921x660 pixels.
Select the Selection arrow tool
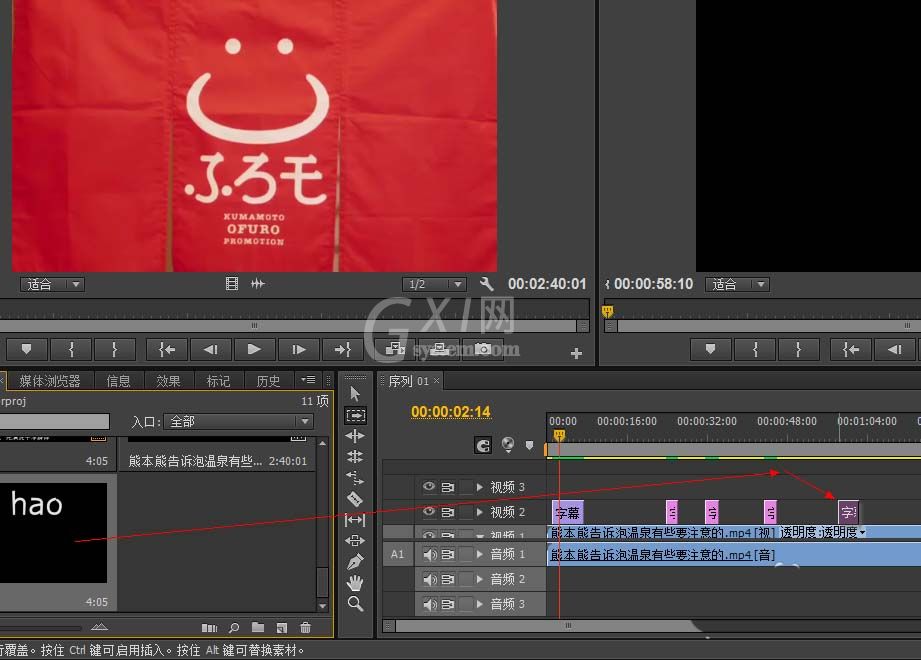point(355,393)
